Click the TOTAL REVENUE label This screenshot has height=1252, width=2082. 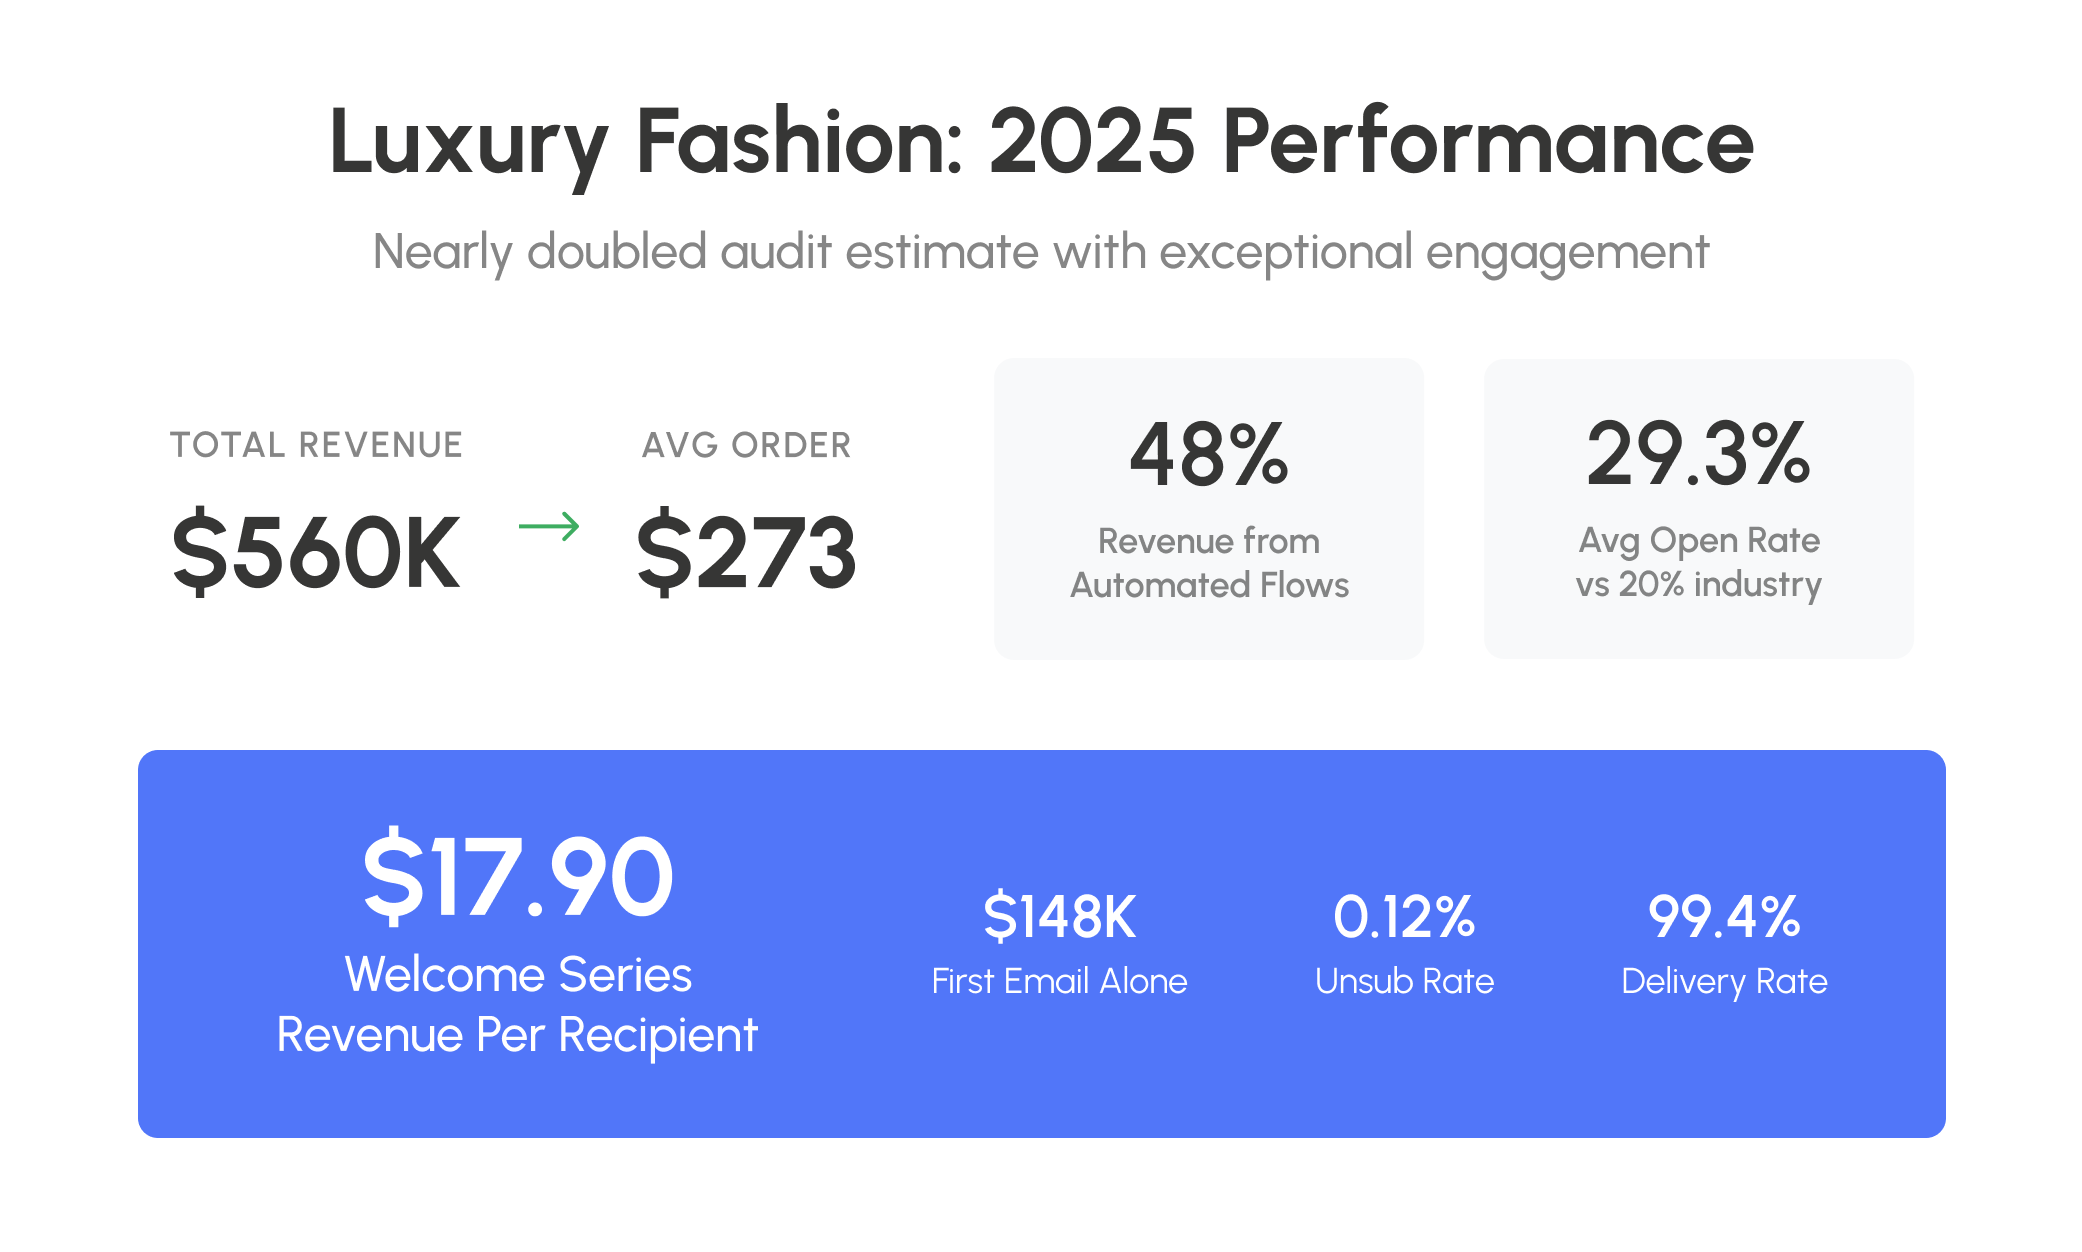tap(316, 445)
